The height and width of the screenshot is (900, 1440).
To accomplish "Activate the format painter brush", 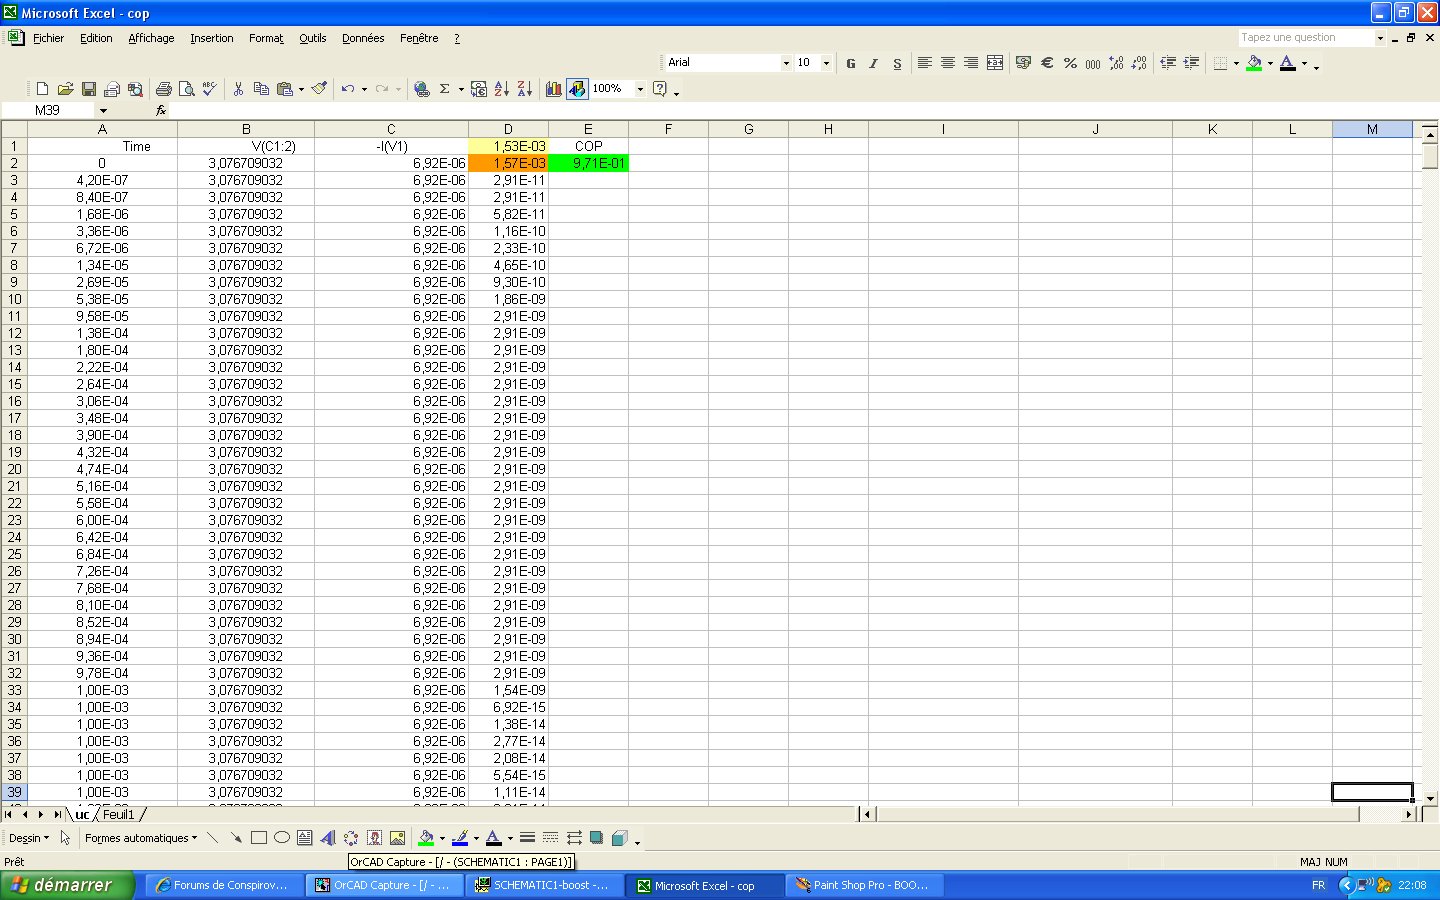I will pyautogui.click(x=319, y=89).
